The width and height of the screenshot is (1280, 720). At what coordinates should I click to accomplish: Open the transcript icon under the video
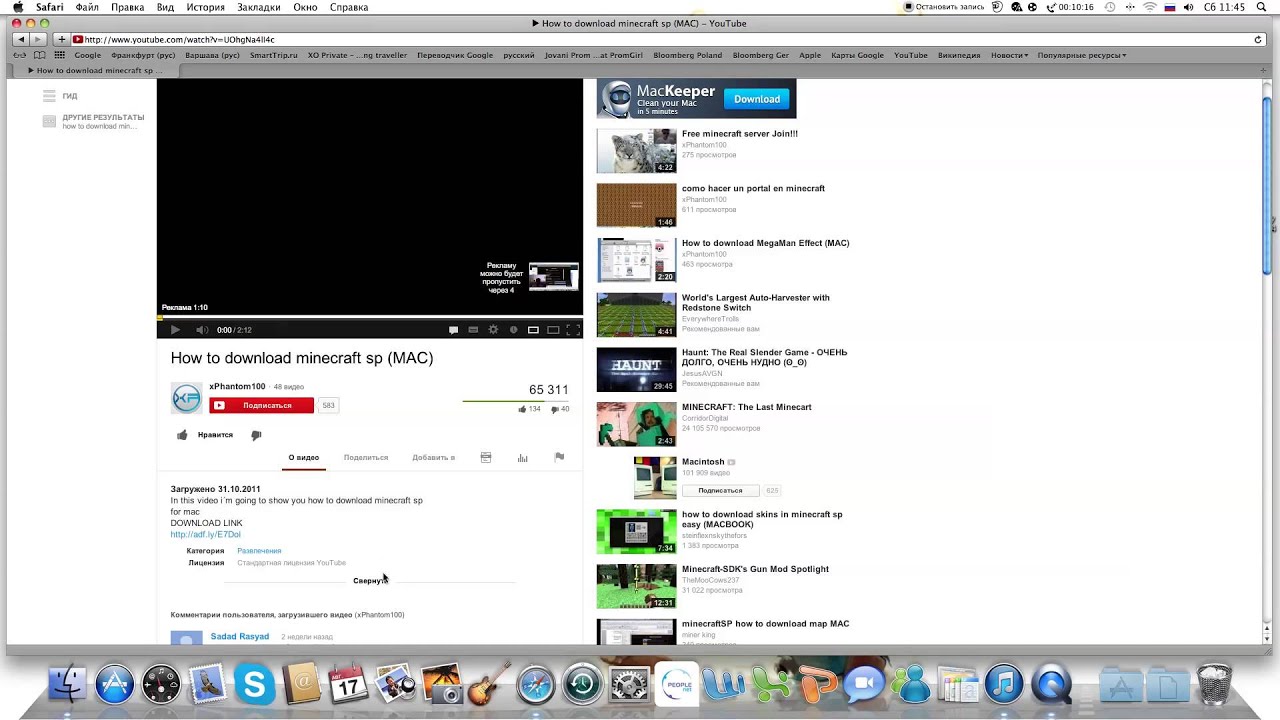click(486, 458)
